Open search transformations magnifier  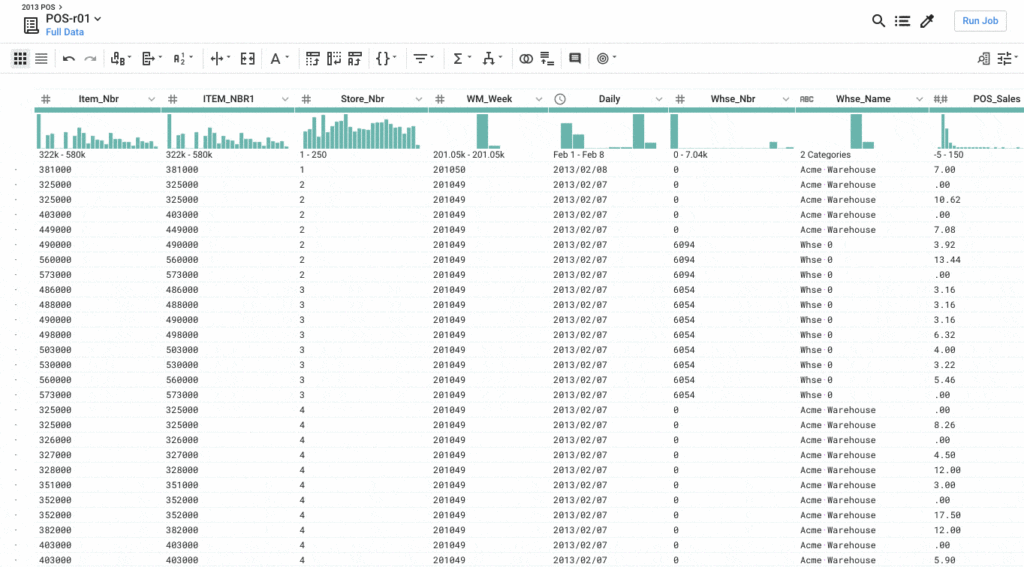point(878,21)
